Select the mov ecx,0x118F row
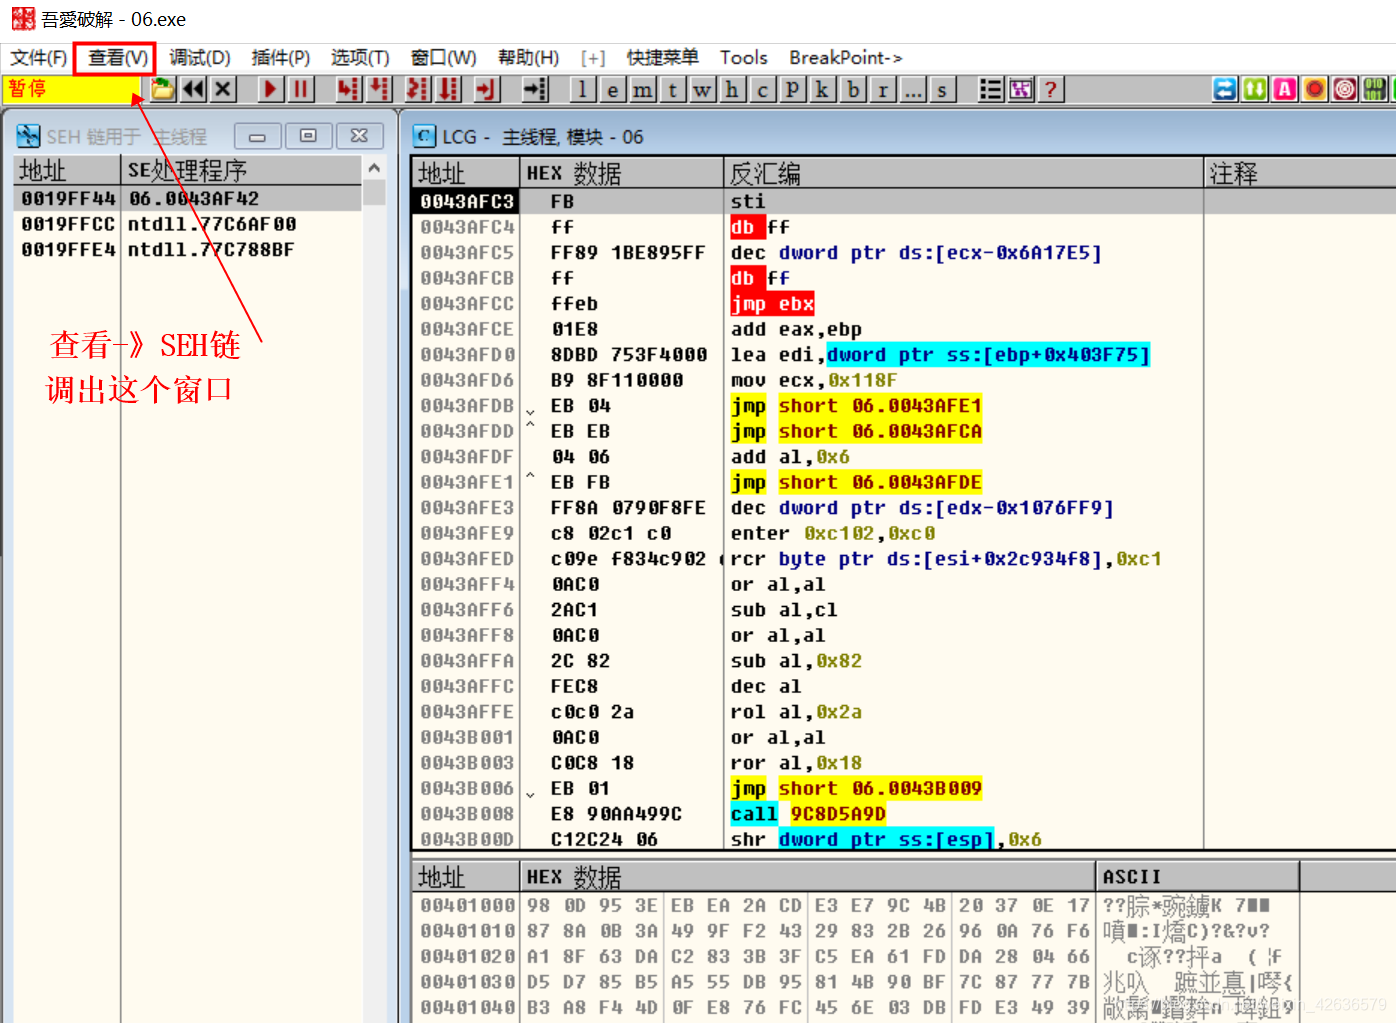The width and height of the screenshot is (1396, 1023). [x=904, y=380]
